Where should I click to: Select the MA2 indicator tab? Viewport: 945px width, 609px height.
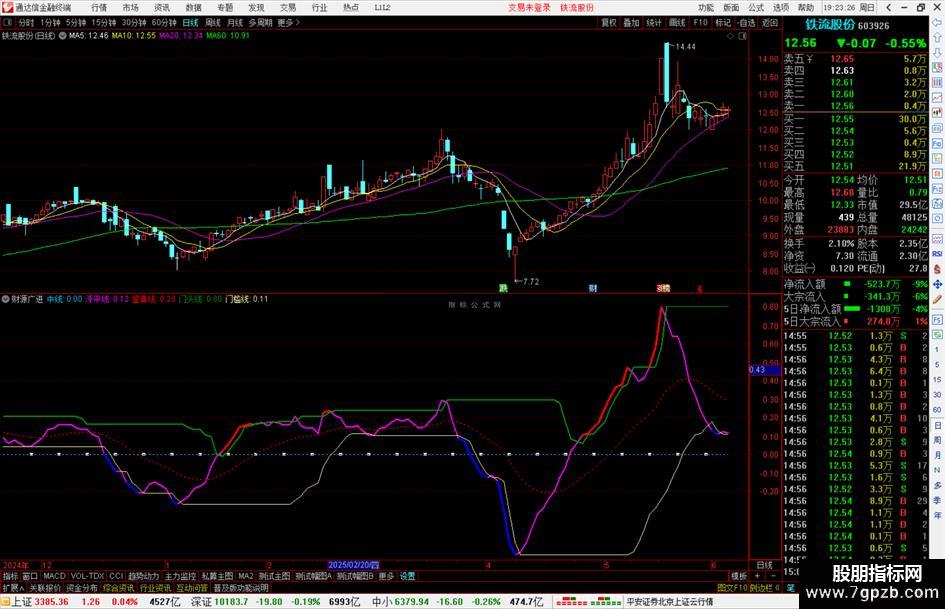tap(245, 576)
